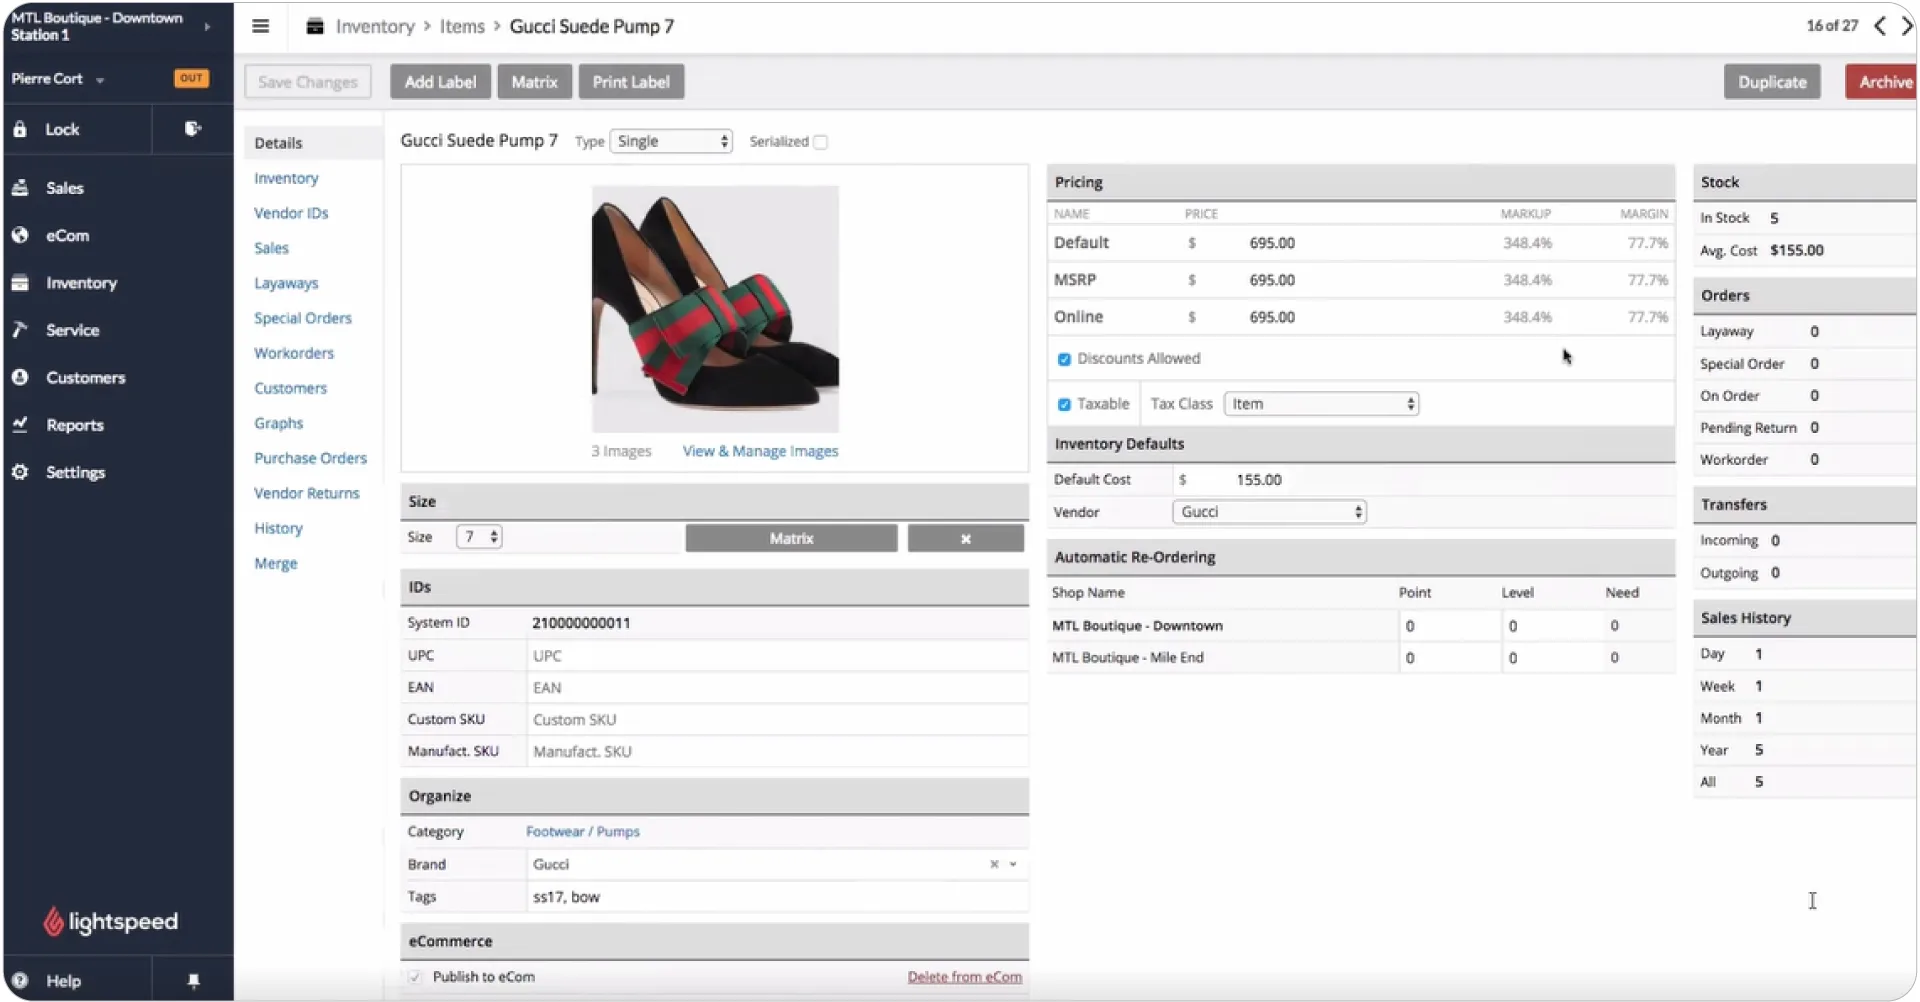Open the Tax Class dropdown
The image size is (1920, 1002).
tap(1321, 404)
